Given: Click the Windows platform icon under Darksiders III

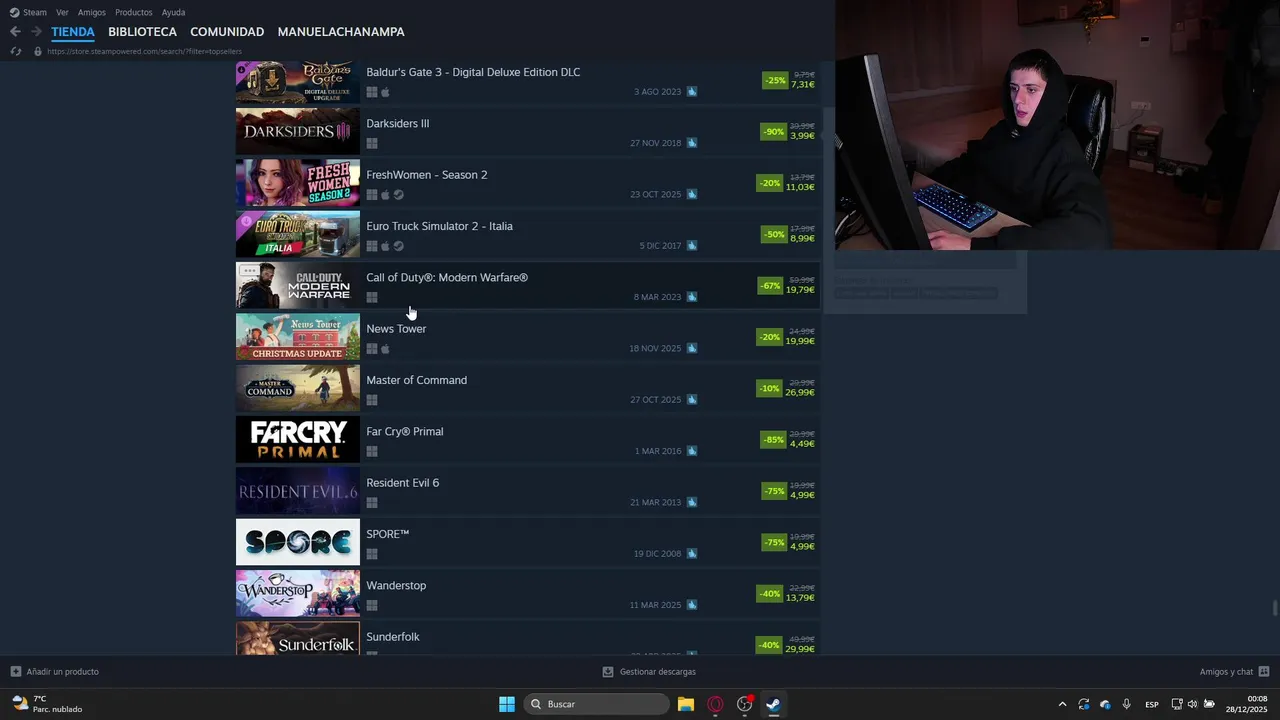Looking at the screenshot, I should [x=372, y=143].
